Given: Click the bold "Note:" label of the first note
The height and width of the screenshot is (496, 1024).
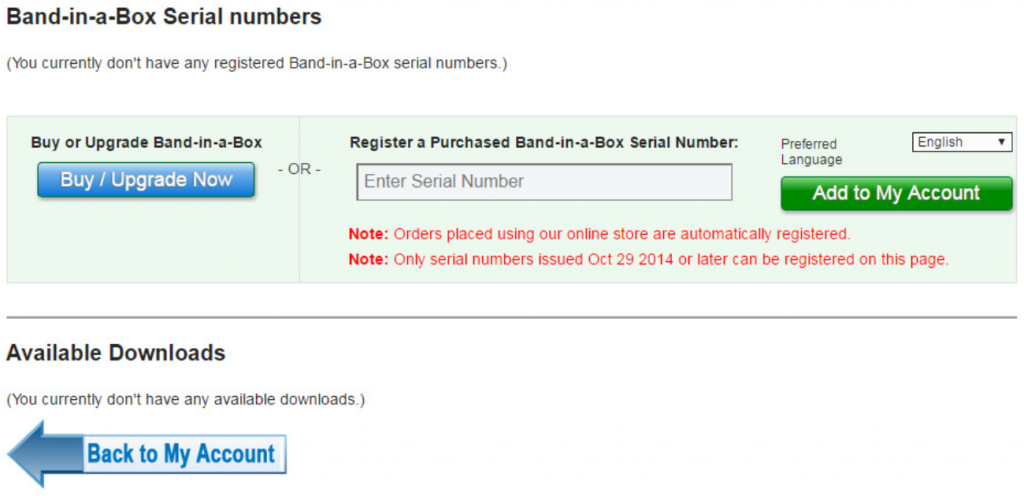Looking at the screenshot, I should click(368, 234).
